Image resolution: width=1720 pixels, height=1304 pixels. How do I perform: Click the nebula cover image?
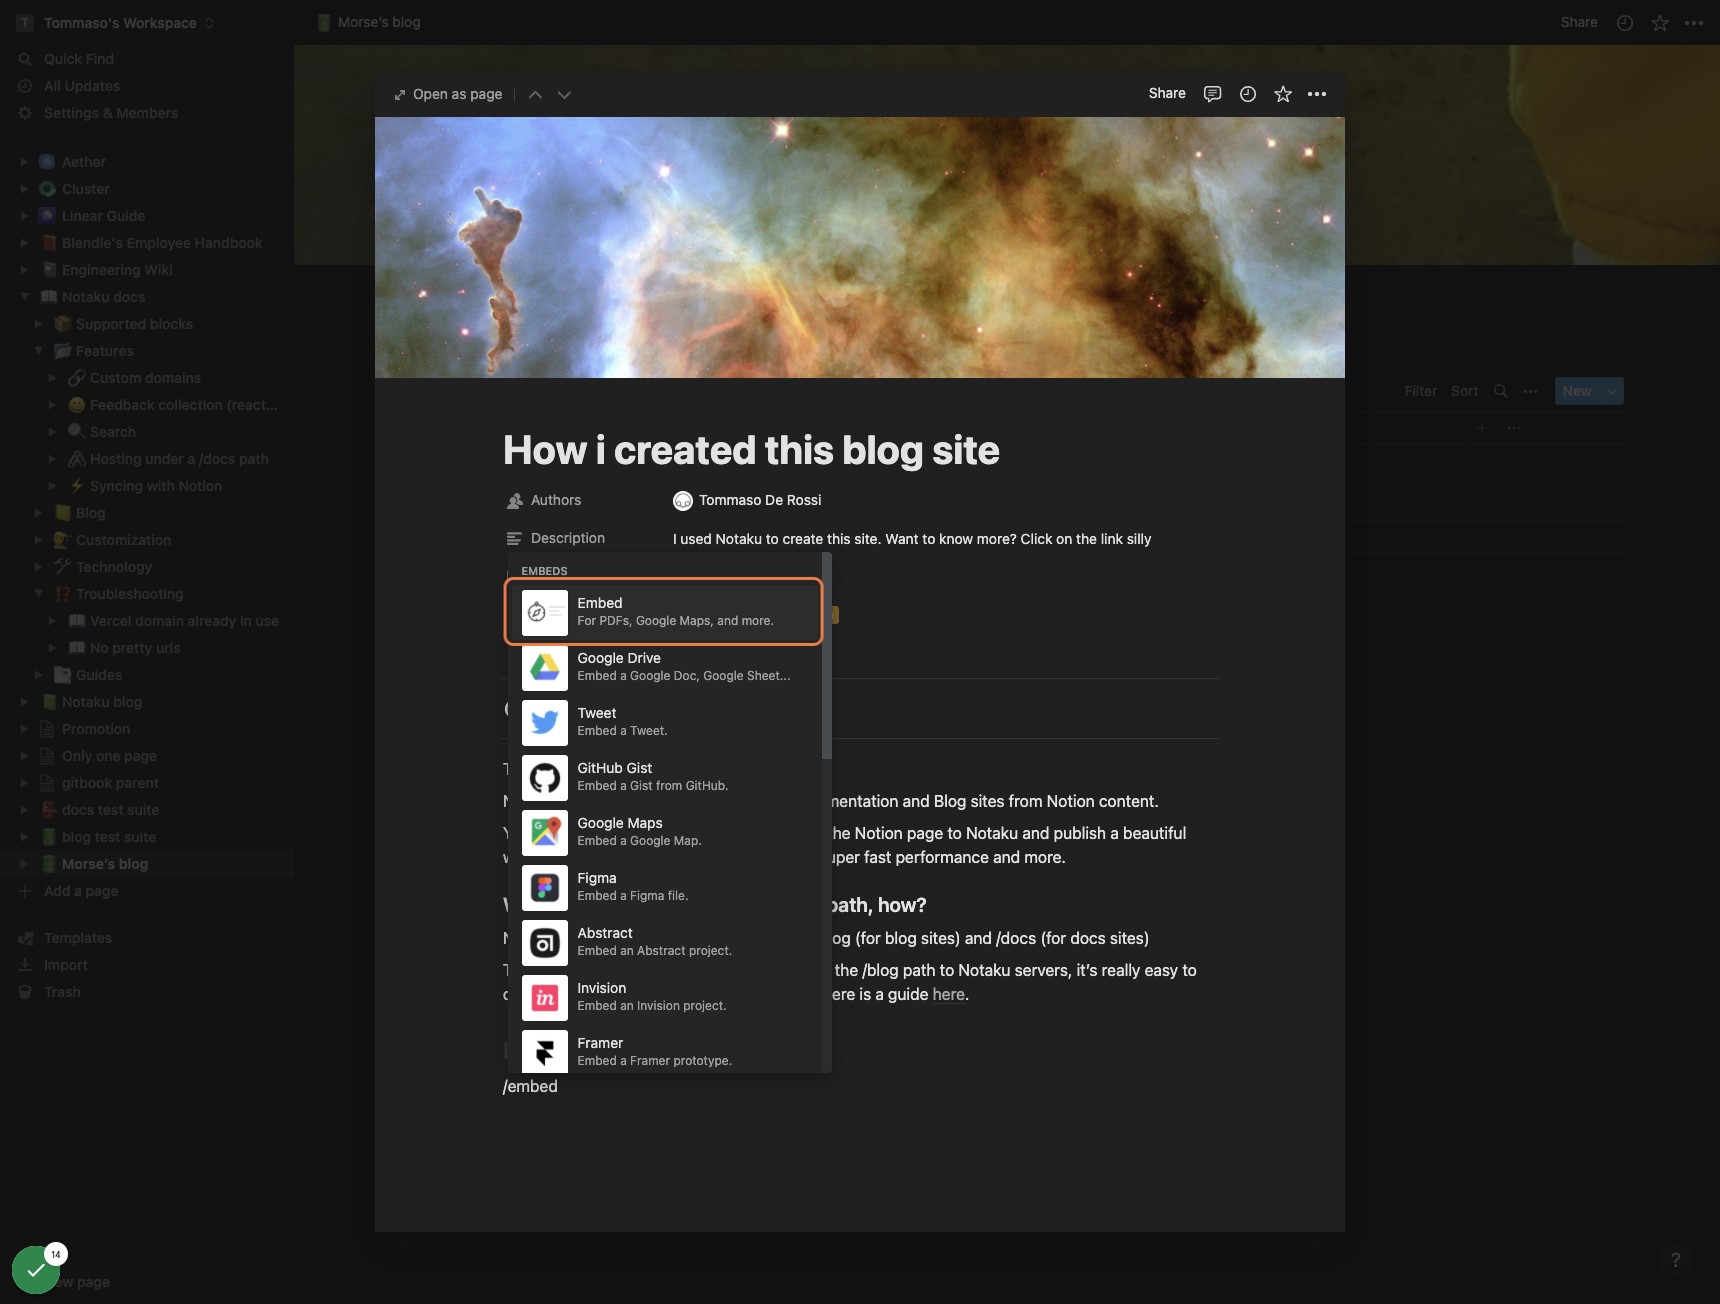click(x=860, y=247)
